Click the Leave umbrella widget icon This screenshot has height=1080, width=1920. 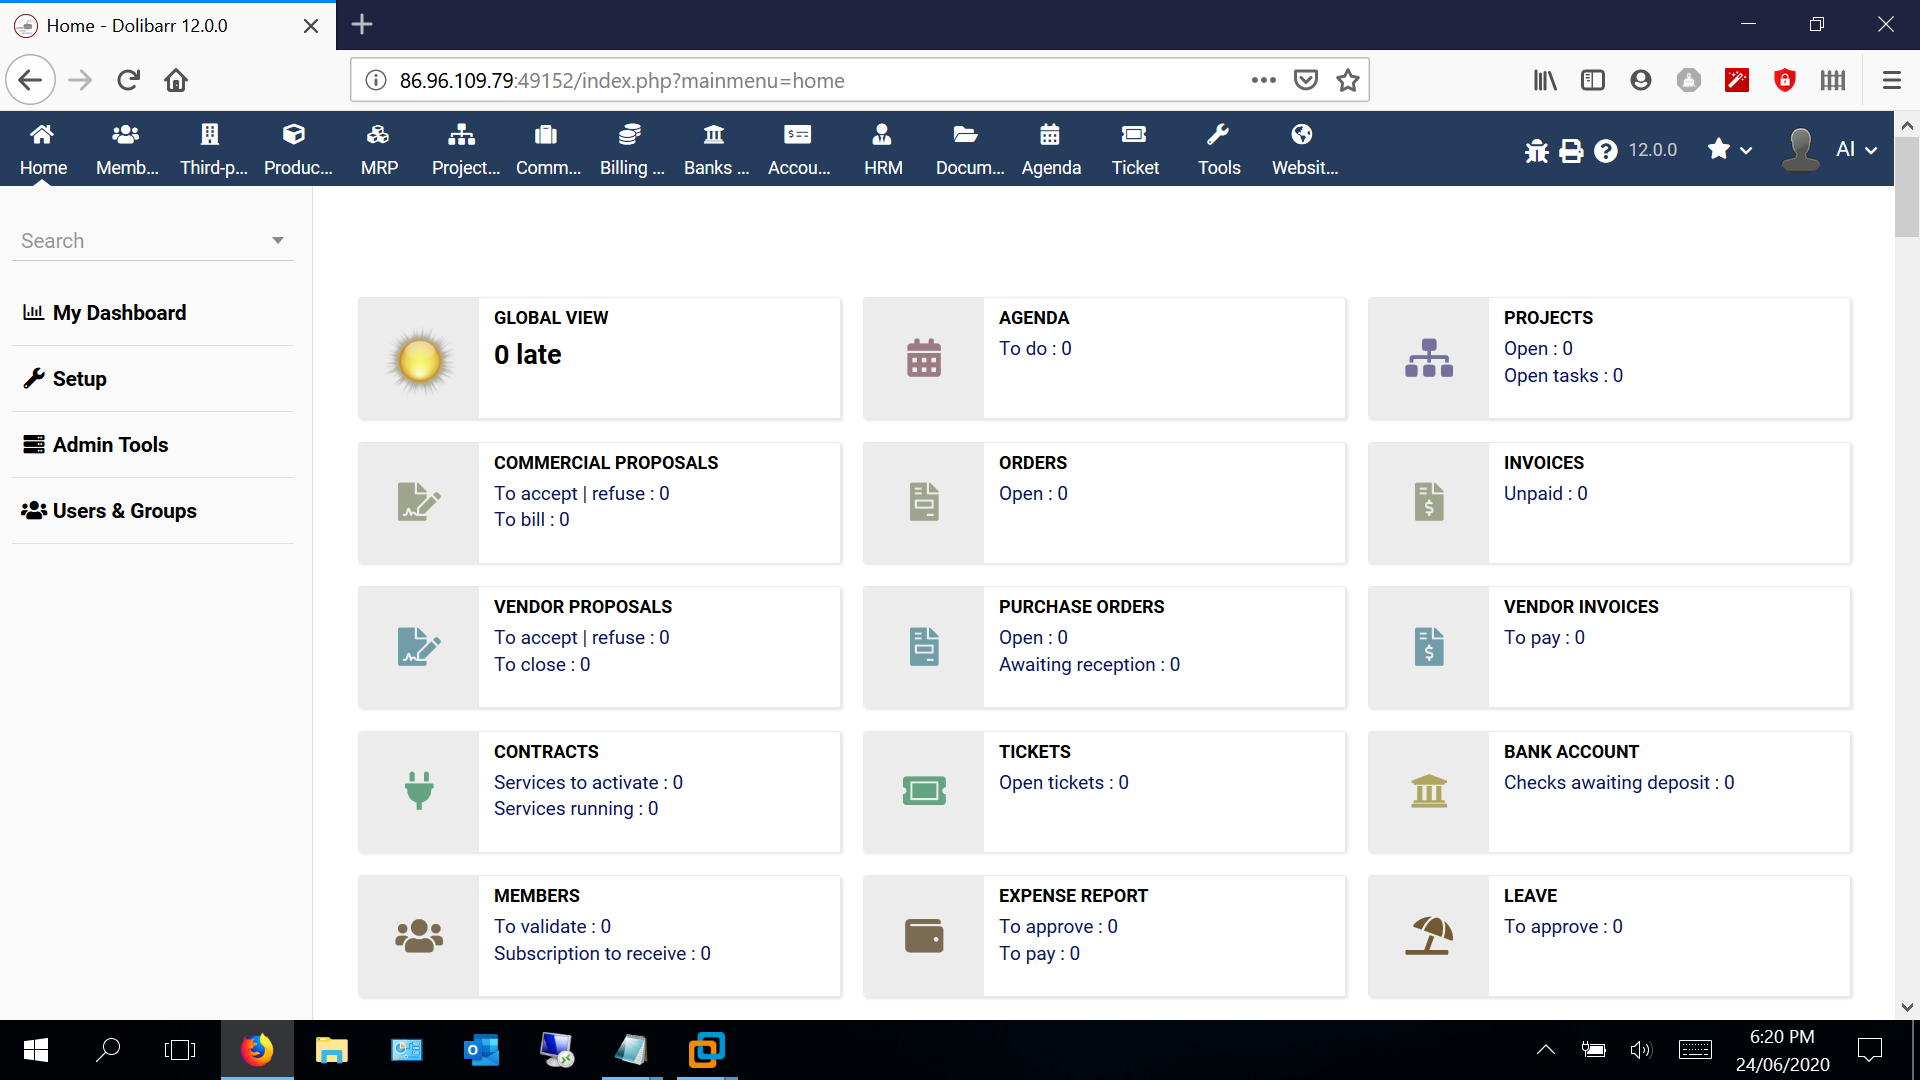(x=1429, y=936)
